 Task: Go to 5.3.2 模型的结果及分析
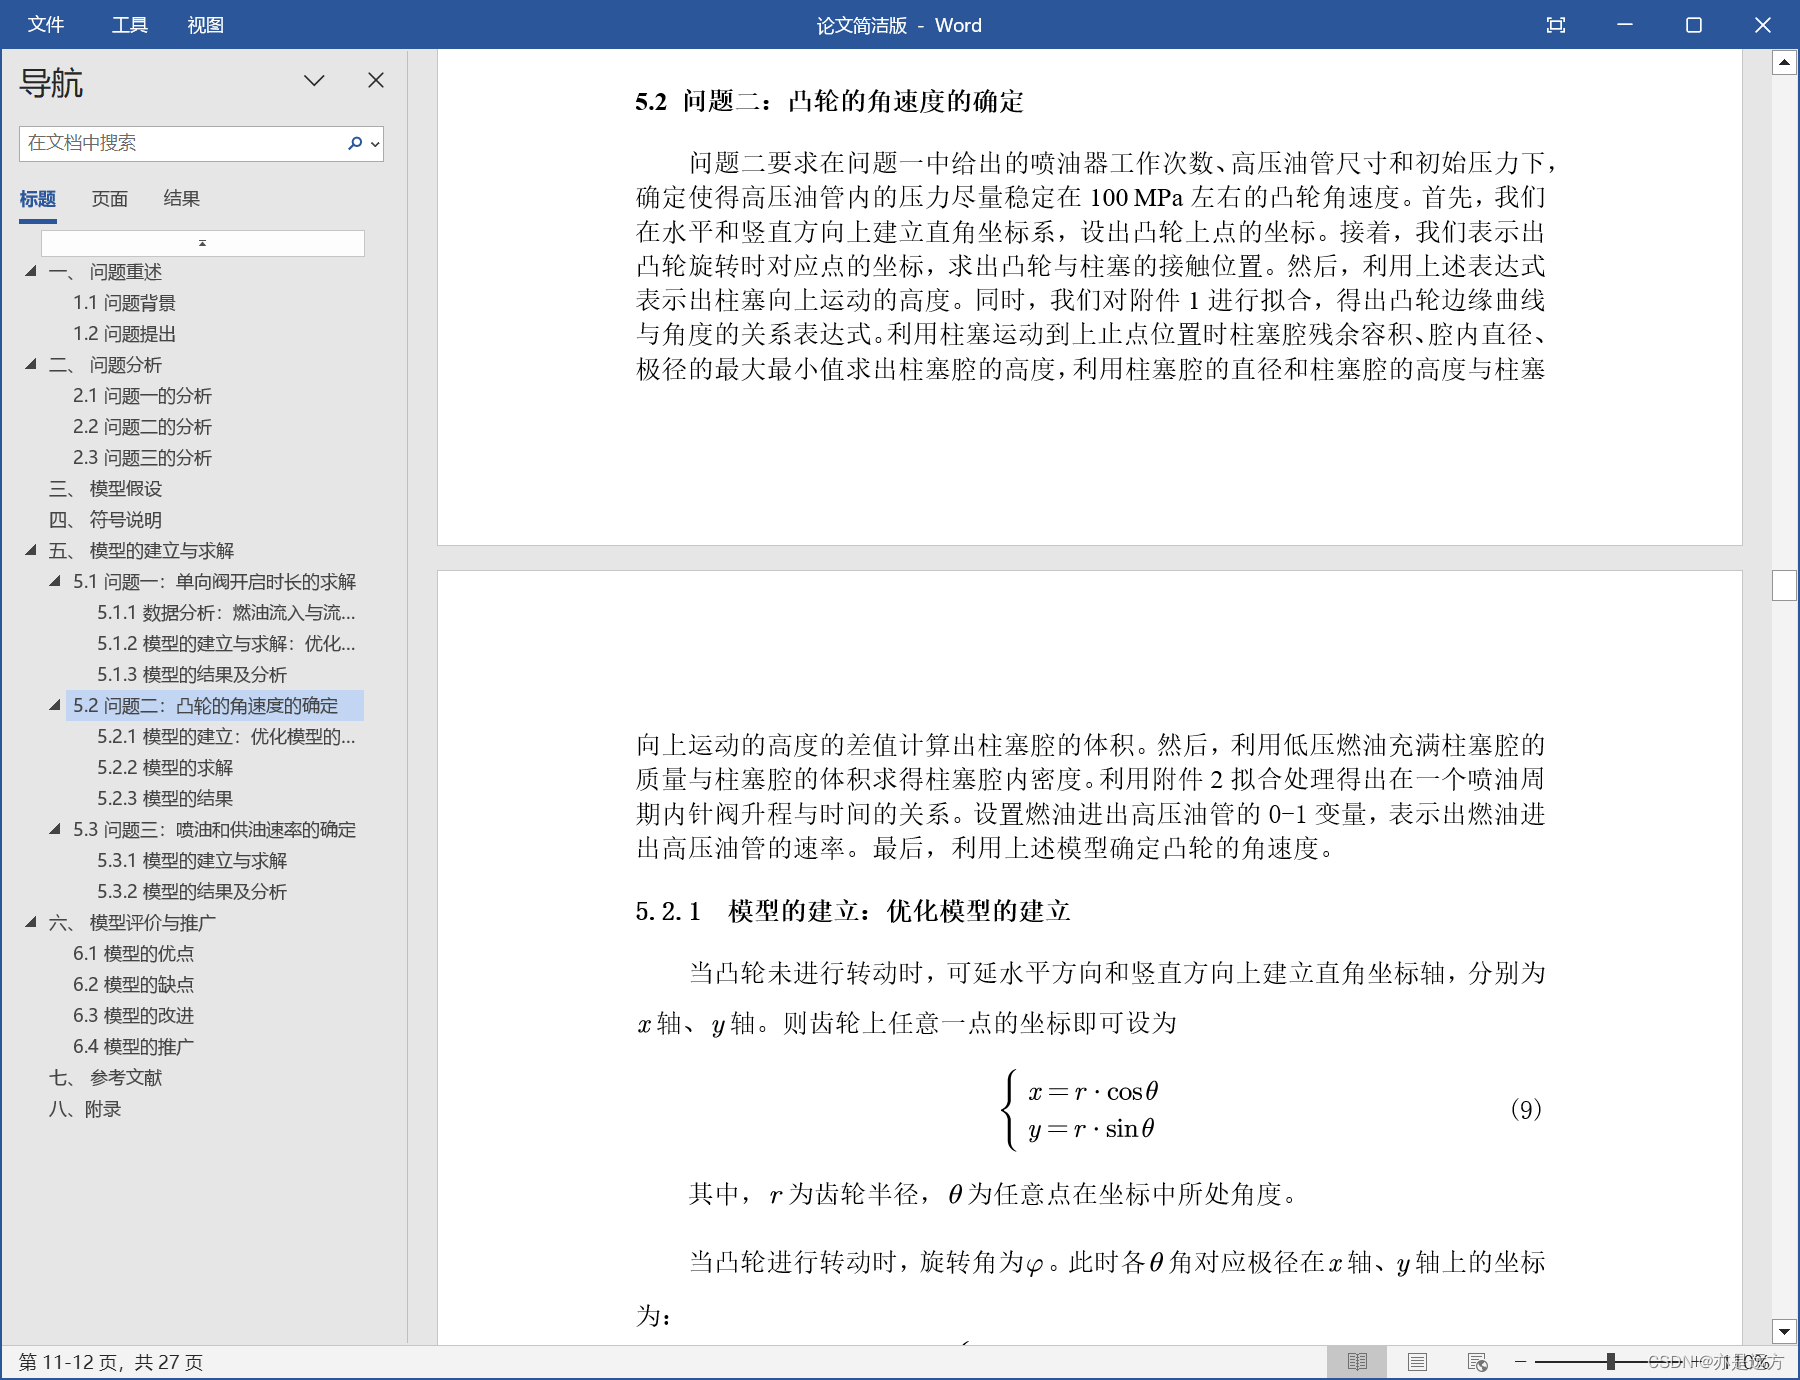192,892
